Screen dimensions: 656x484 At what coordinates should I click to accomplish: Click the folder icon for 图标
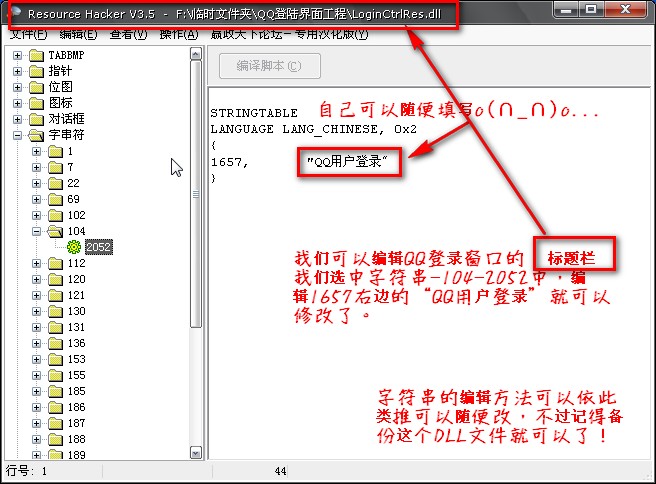[36, 103]
